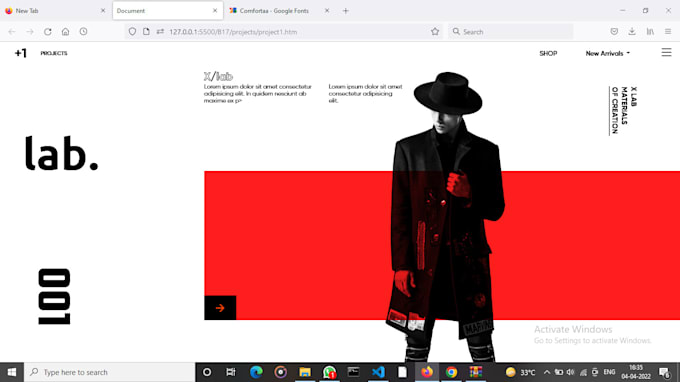Image resolution: width=680 pixels, height=382 pixels.
Task: Click the black arrow next button
Action: (220, 308)
